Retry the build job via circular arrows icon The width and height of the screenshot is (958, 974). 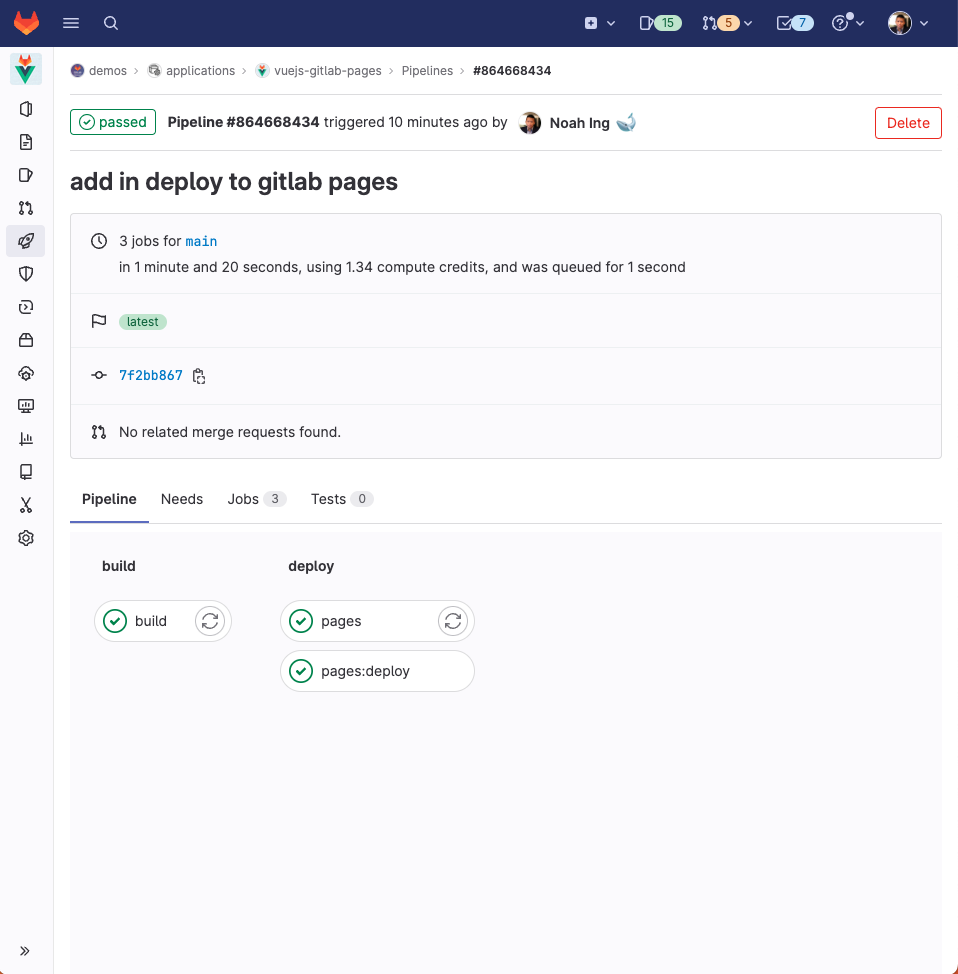point(210,621)
